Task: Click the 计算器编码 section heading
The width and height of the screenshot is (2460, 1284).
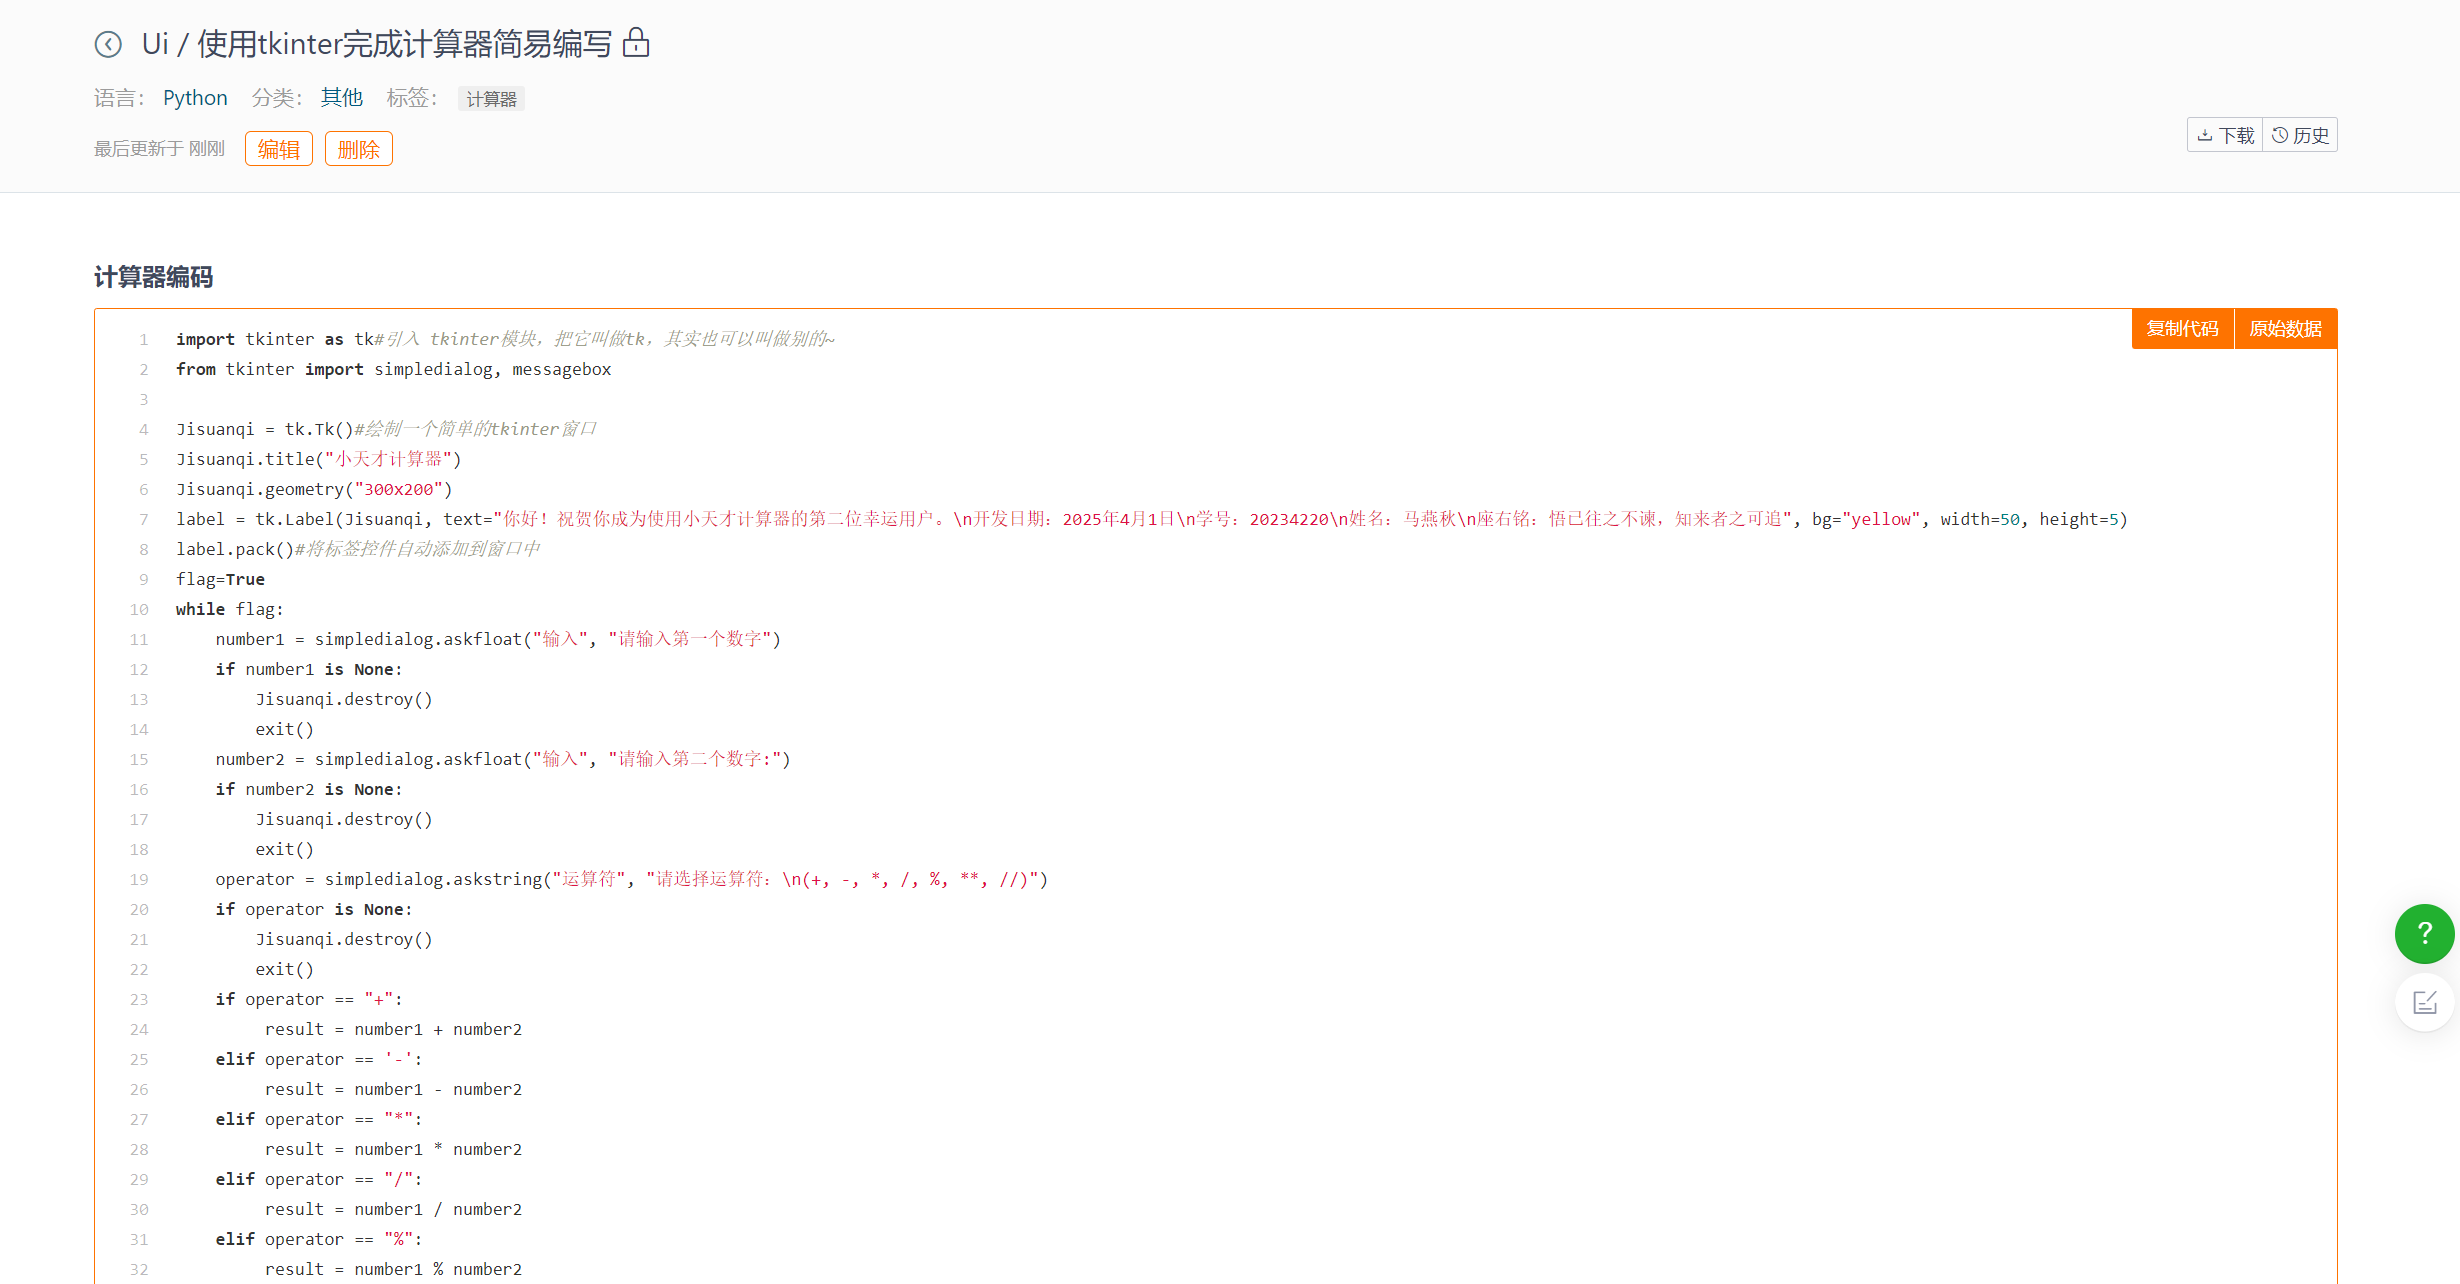Action: click(153, 277)
